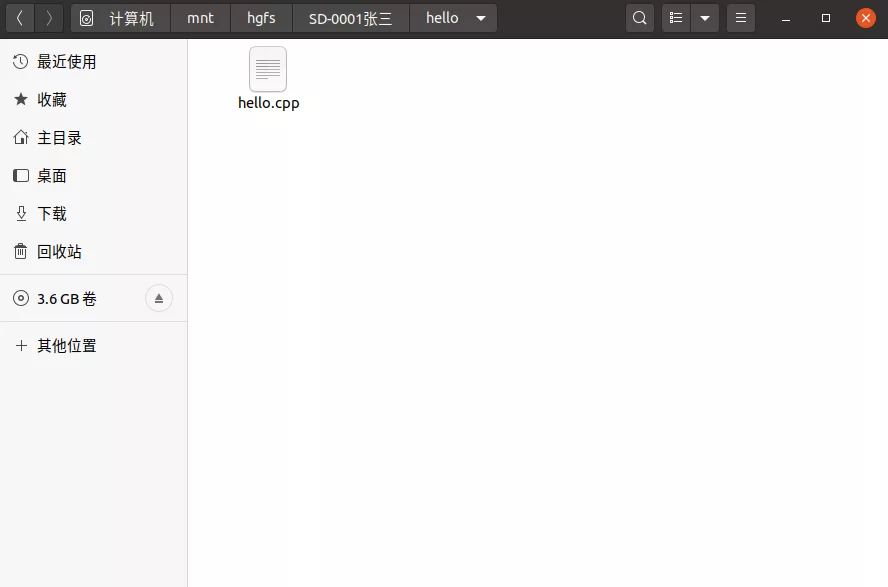888x587 pixels.
Task: Click the download arrow icon beside 下载
Action: pyautogui.click(x=21, y=213)
